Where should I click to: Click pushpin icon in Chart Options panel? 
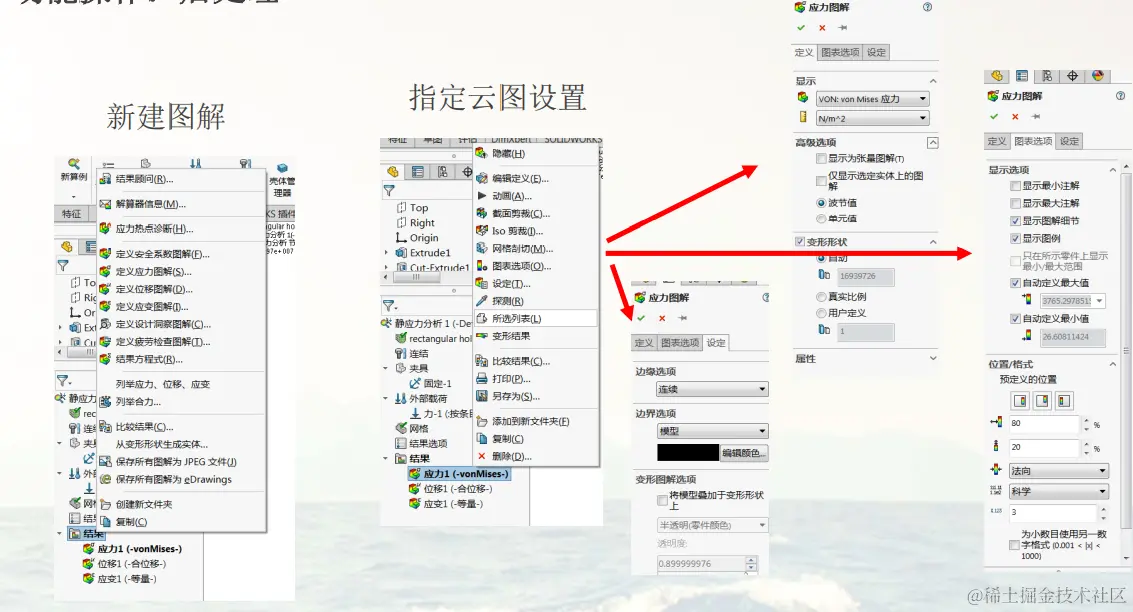1035,116
